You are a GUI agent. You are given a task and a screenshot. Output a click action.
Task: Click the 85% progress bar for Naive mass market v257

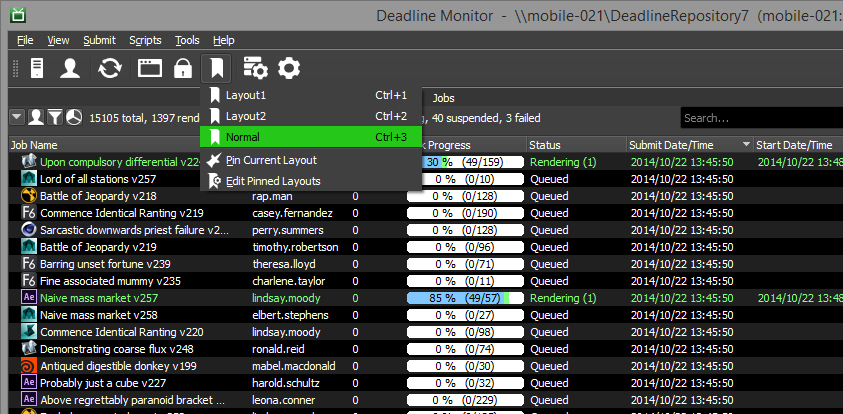click(x=465, y=298)
